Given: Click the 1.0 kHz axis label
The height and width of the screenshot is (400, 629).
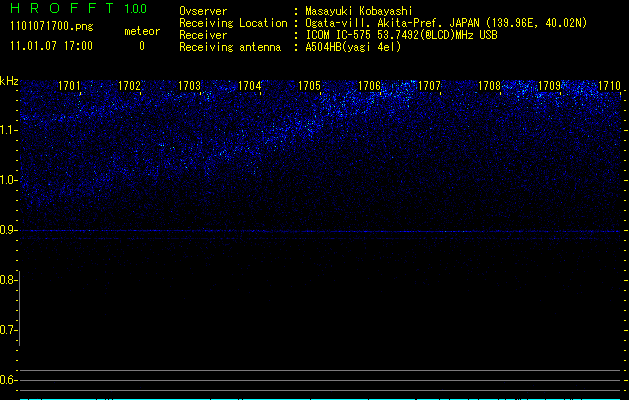Looking at the screenshot, I should [8, 180].
